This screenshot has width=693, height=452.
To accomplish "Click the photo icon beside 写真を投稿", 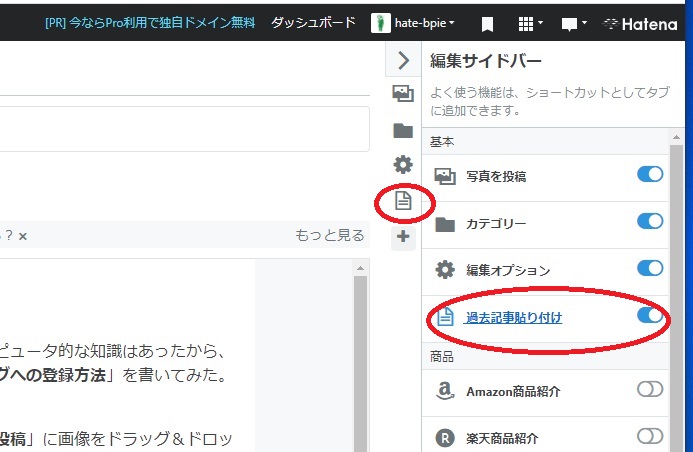I will [445, 177].
